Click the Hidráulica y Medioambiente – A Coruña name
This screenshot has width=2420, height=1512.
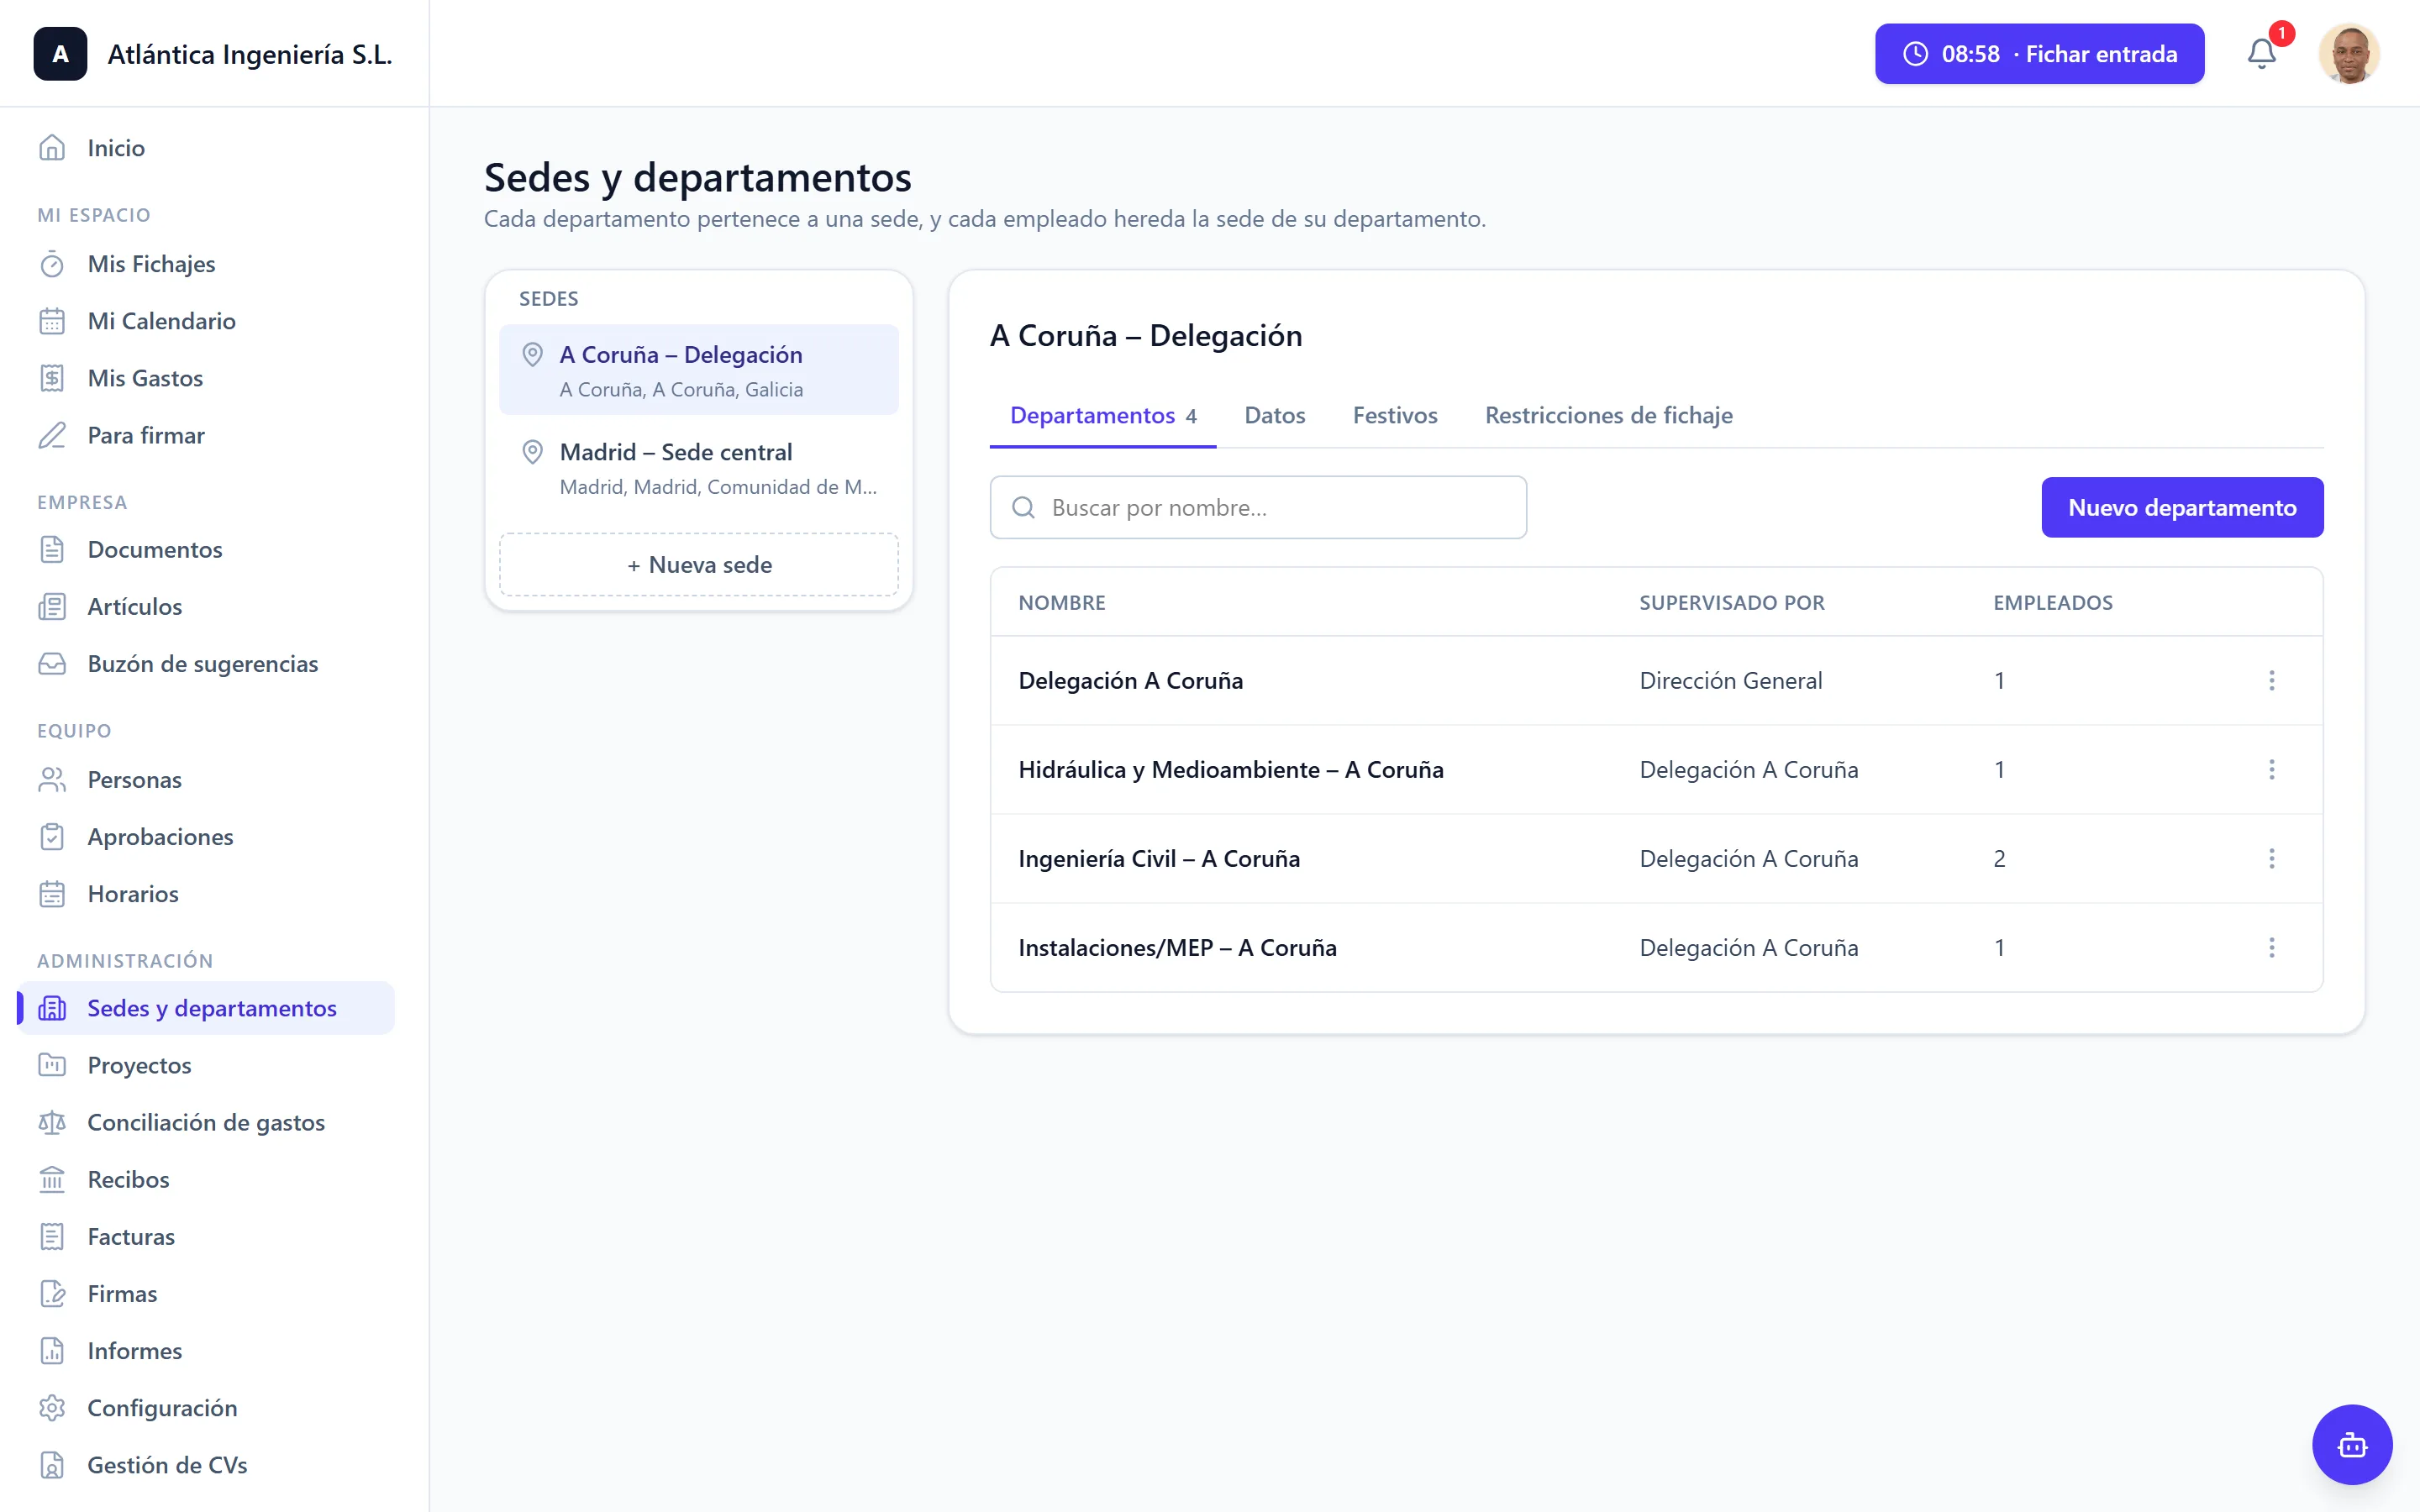coord(1230,769)
